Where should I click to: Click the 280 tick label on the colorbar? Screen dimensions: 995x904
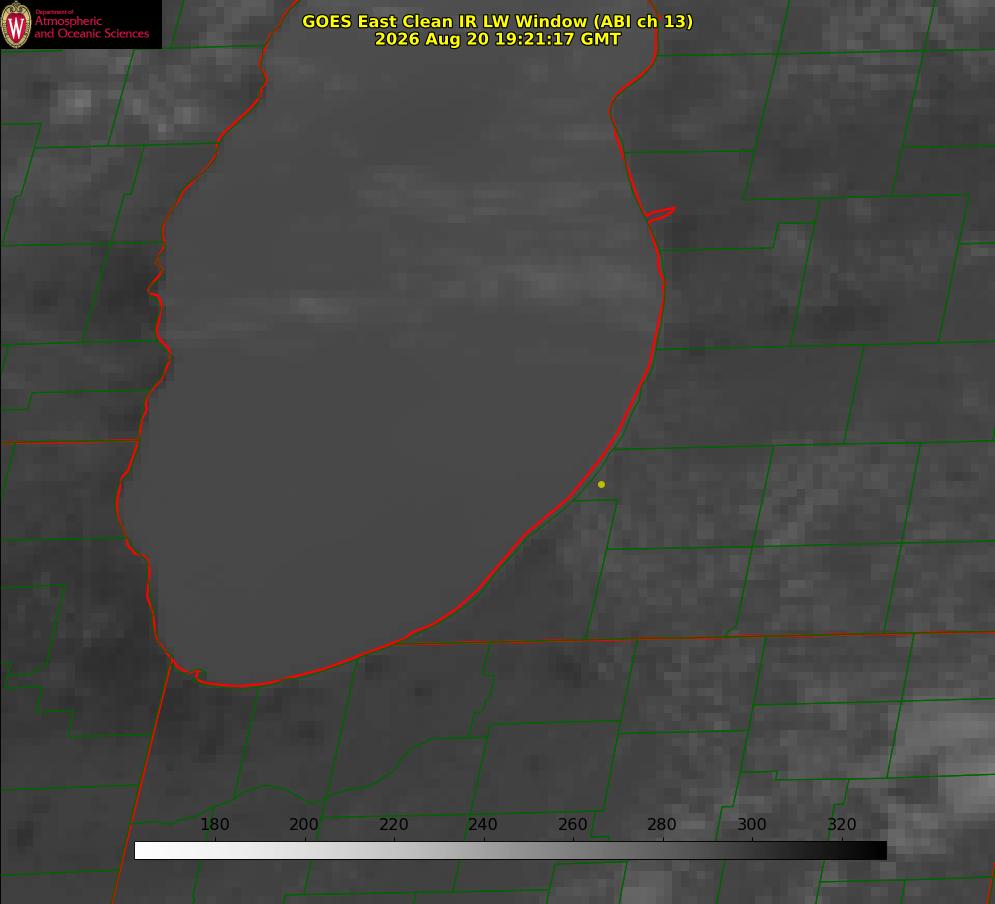pos(662,824)
